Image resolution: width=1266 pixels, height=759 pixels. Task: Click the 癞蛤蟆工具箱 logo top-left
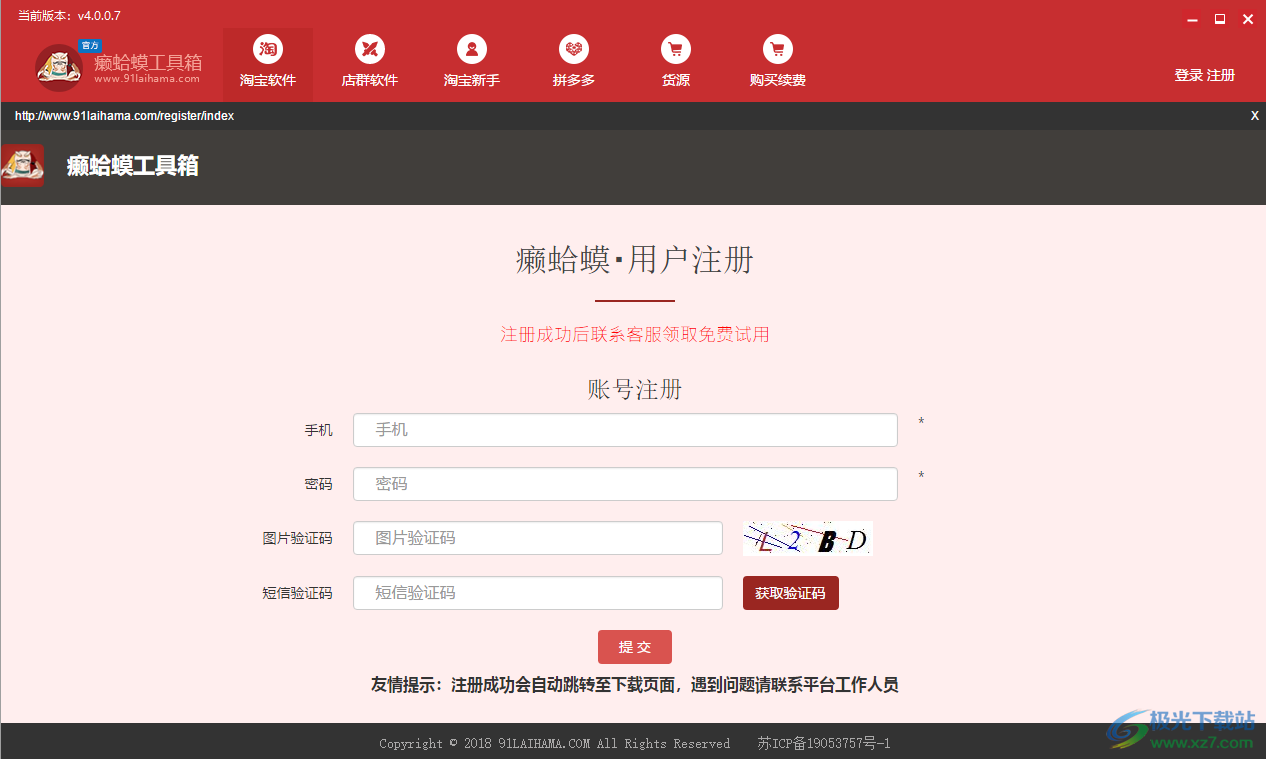[x=59, y=68]
